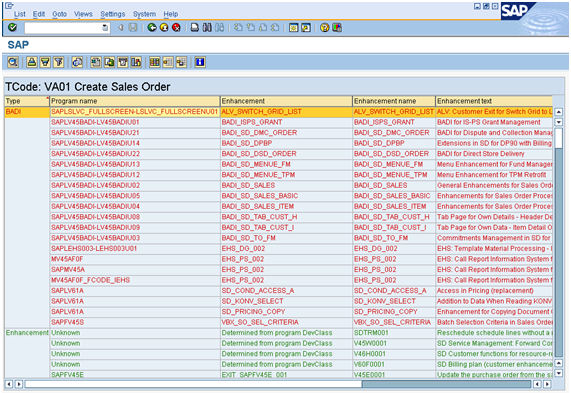Viewport: 571px width, 393px height.
Task: Click the yellow Exit icon
Action: click(x=164, y=28)
